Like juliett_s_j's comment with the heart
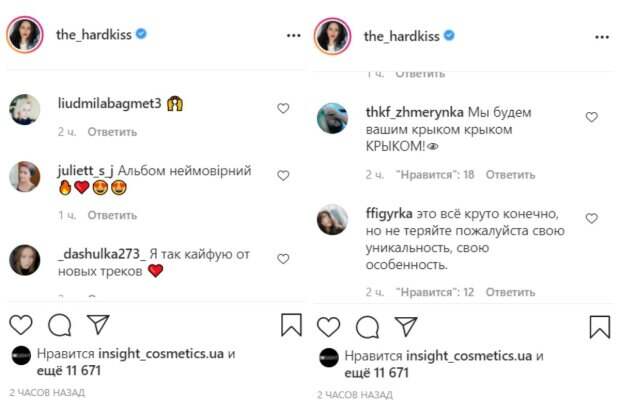Image resolution: width=620 pixels, height=413 pixels. (x=283, y=175)
